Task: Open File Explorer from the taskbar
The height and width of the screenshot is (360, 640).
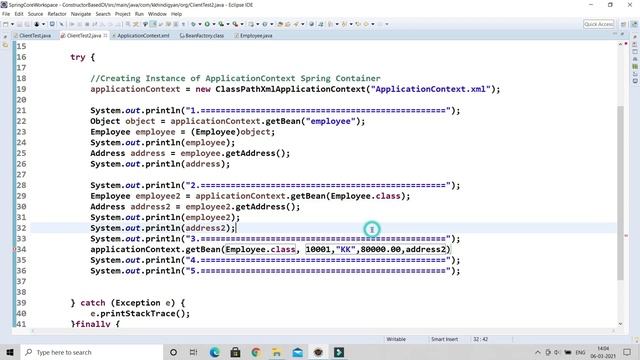Action: click(277, 352)
